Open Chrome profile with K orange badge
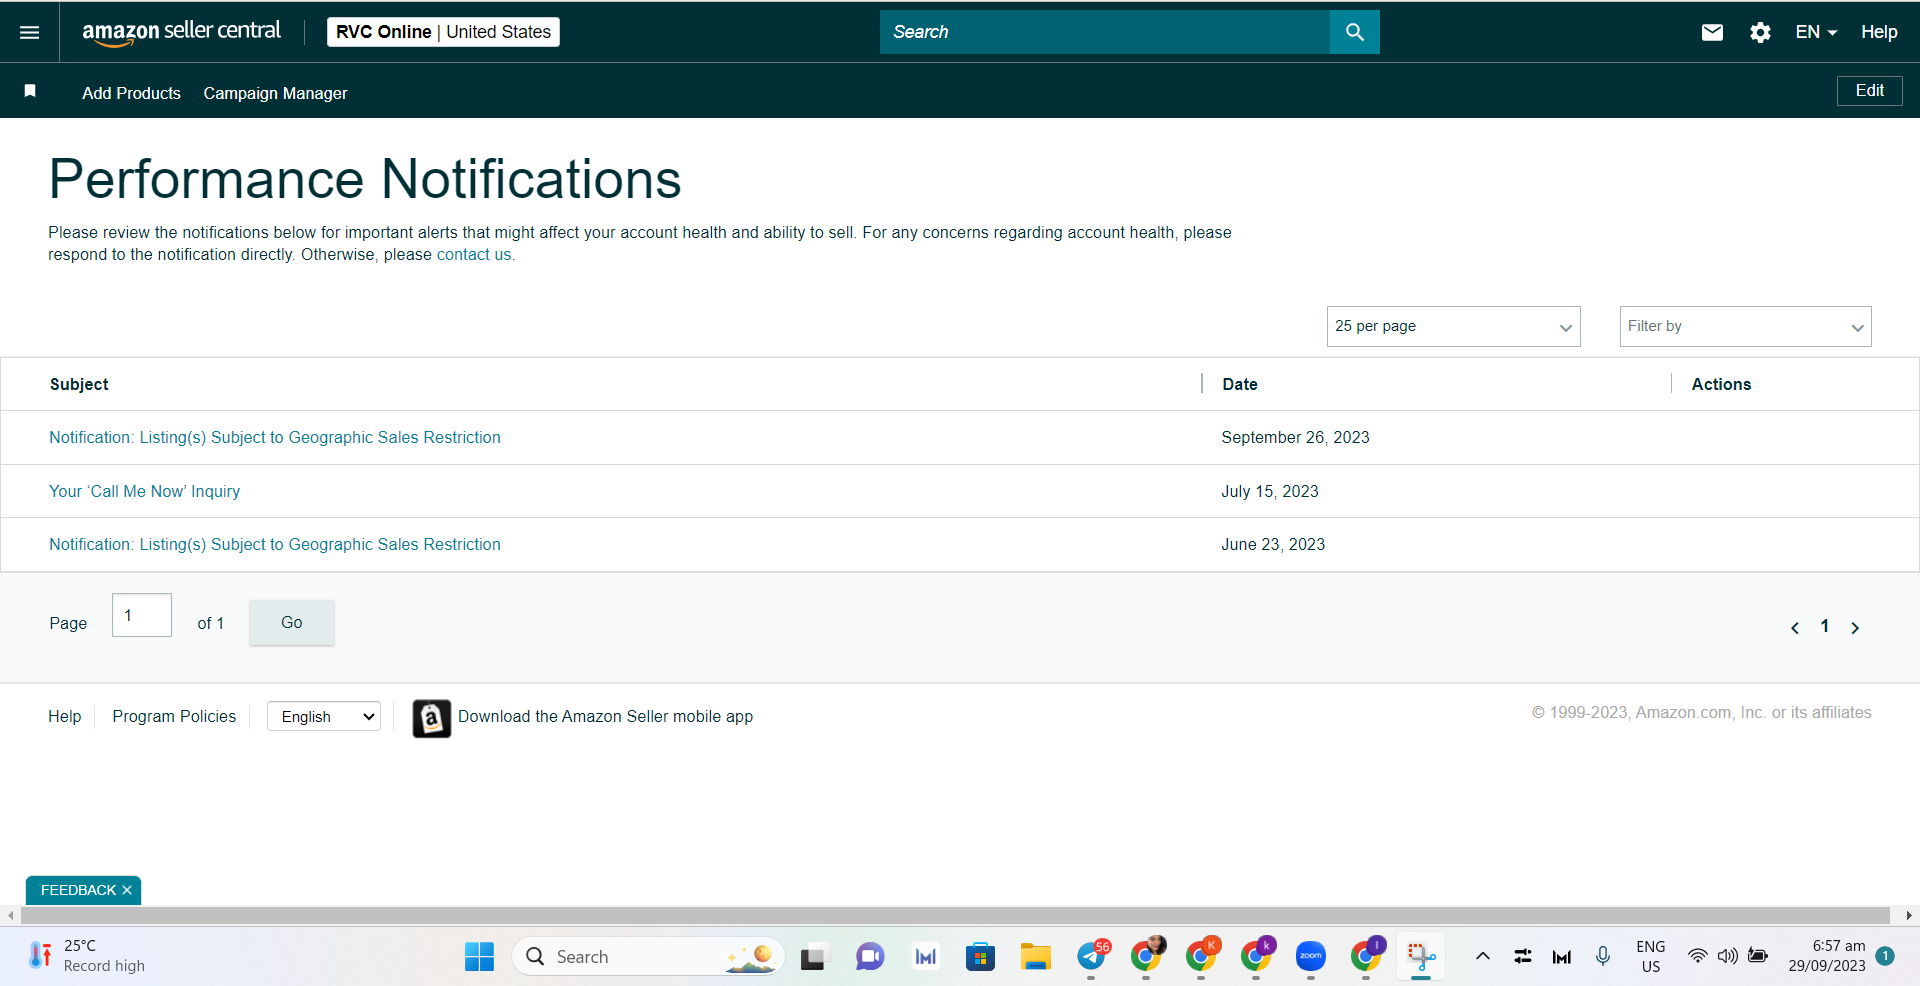Screen dimensions: 1920x986 pos(1202,957)
